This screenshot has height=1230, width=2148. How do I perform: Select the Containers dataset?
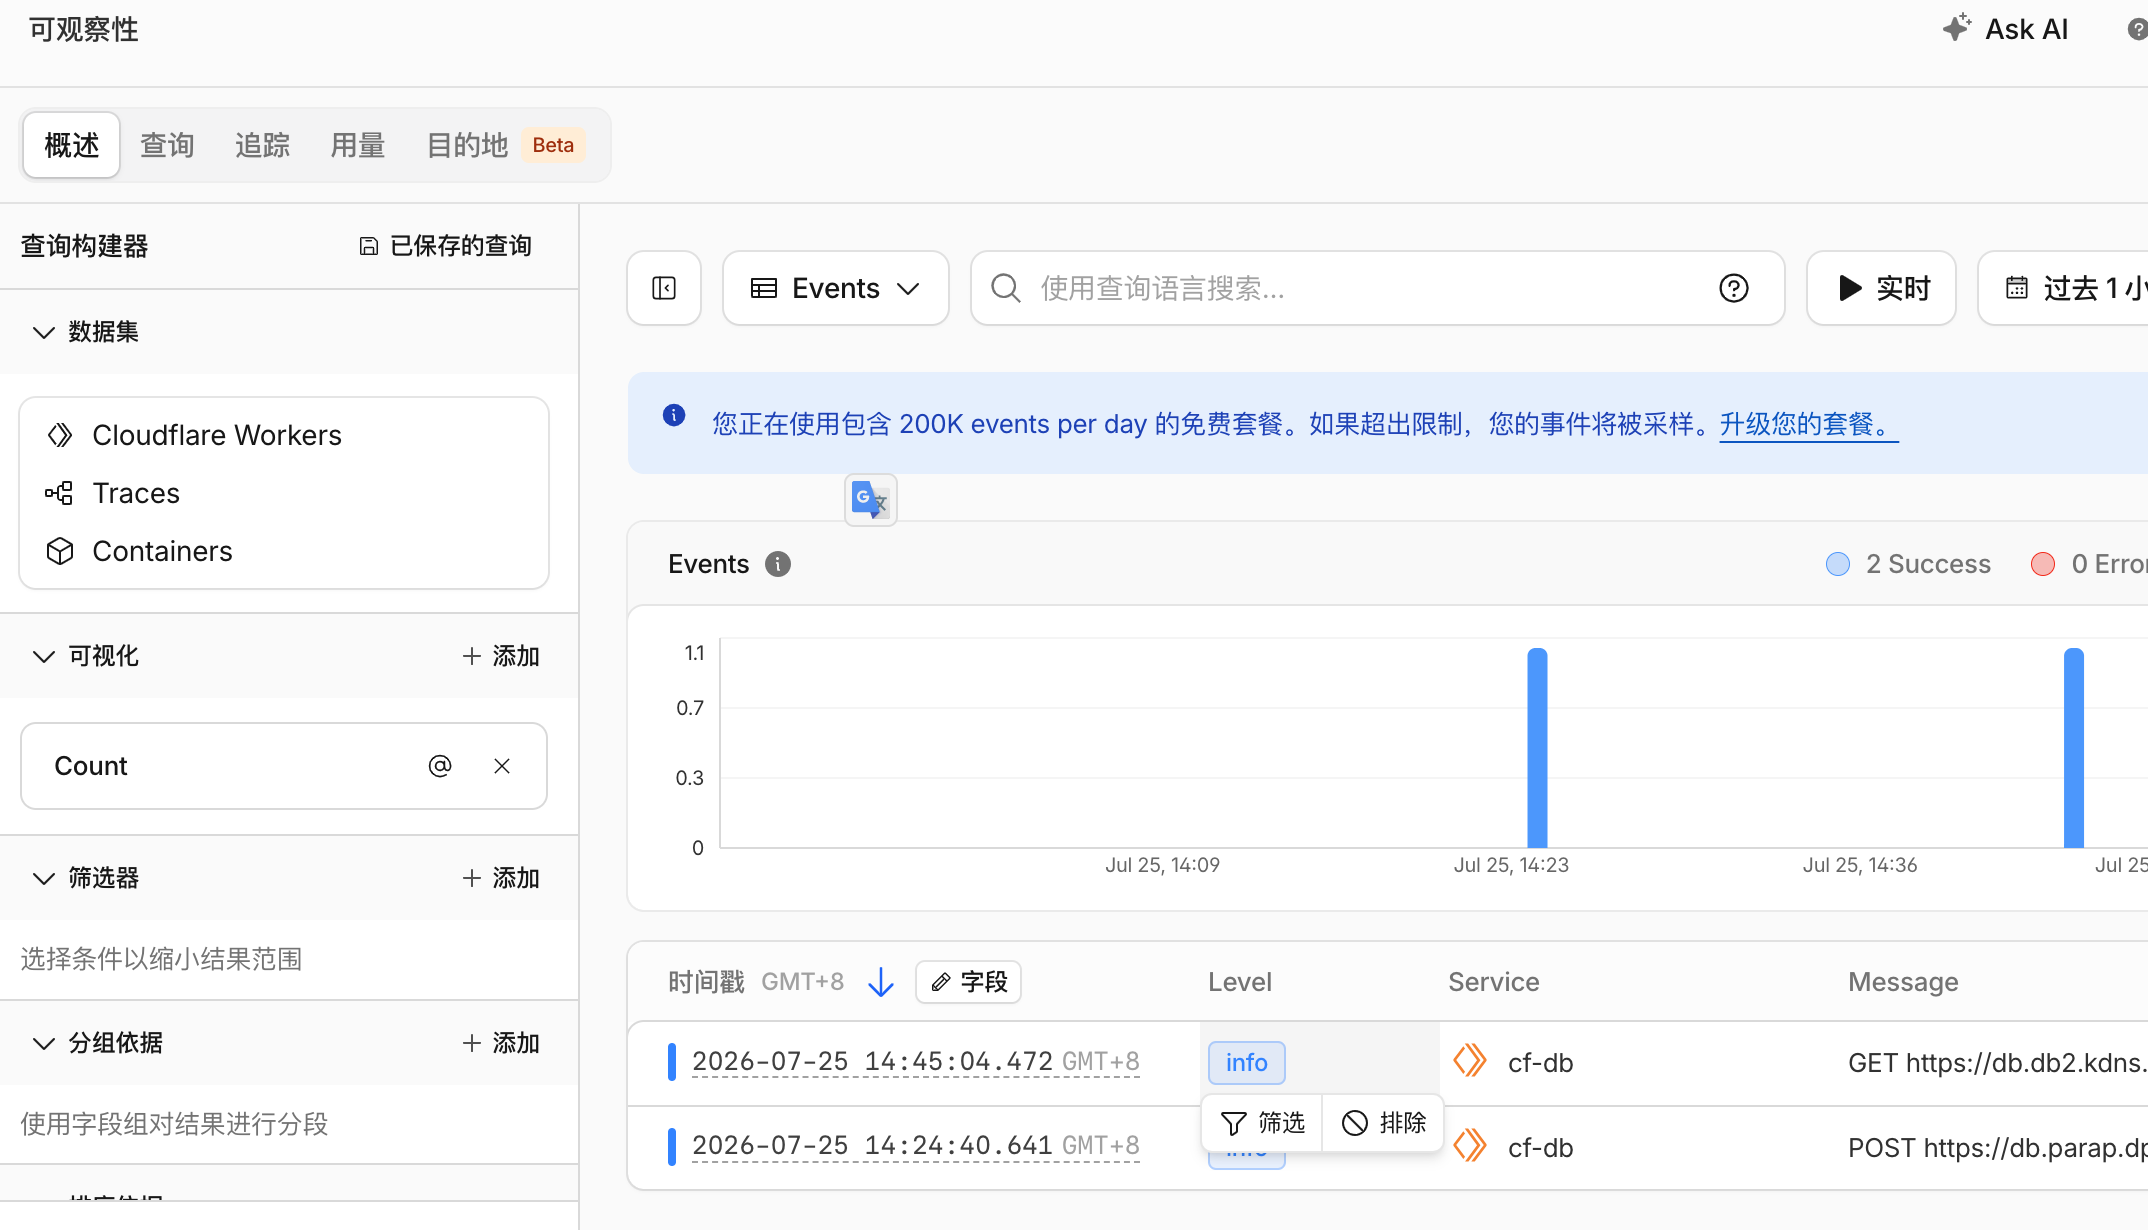coord(284,551)
